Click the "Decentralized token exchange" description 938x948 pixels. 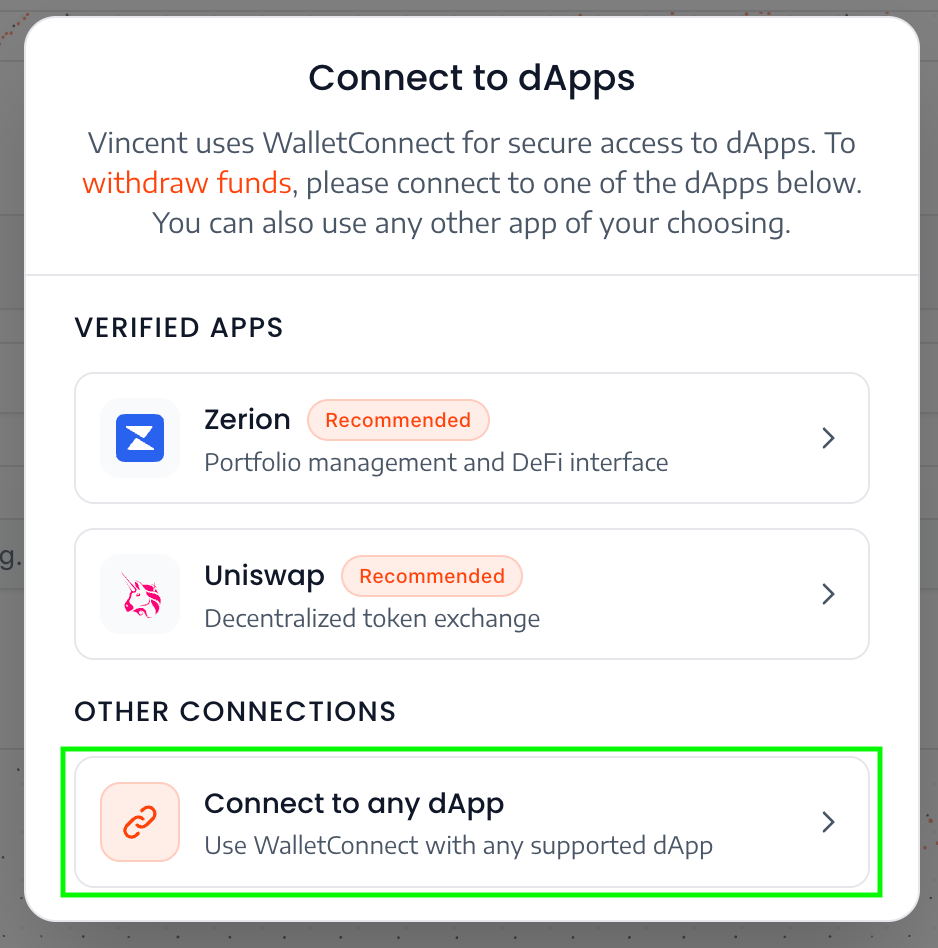click(372, 618)
